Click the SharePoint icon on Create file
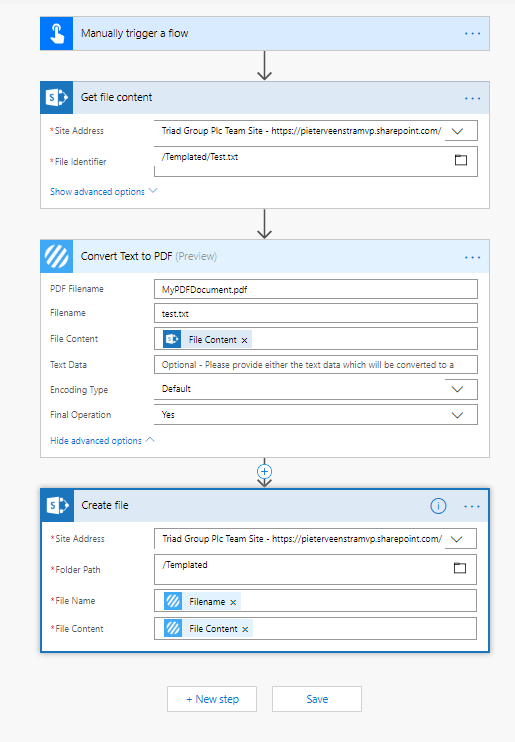Screen dimensions: 515x742 tap(58, 505)
